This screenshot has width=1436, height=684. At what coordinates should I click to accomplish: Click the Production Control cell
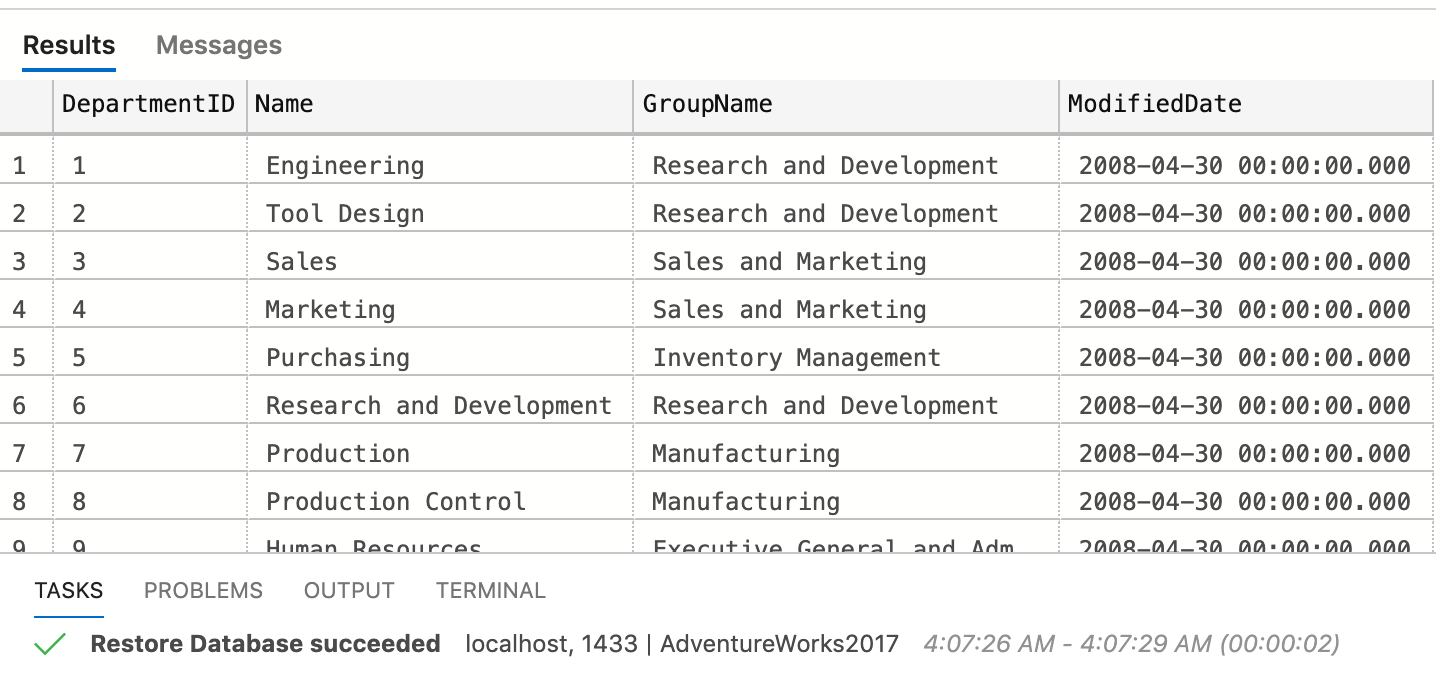pos(440,501)
